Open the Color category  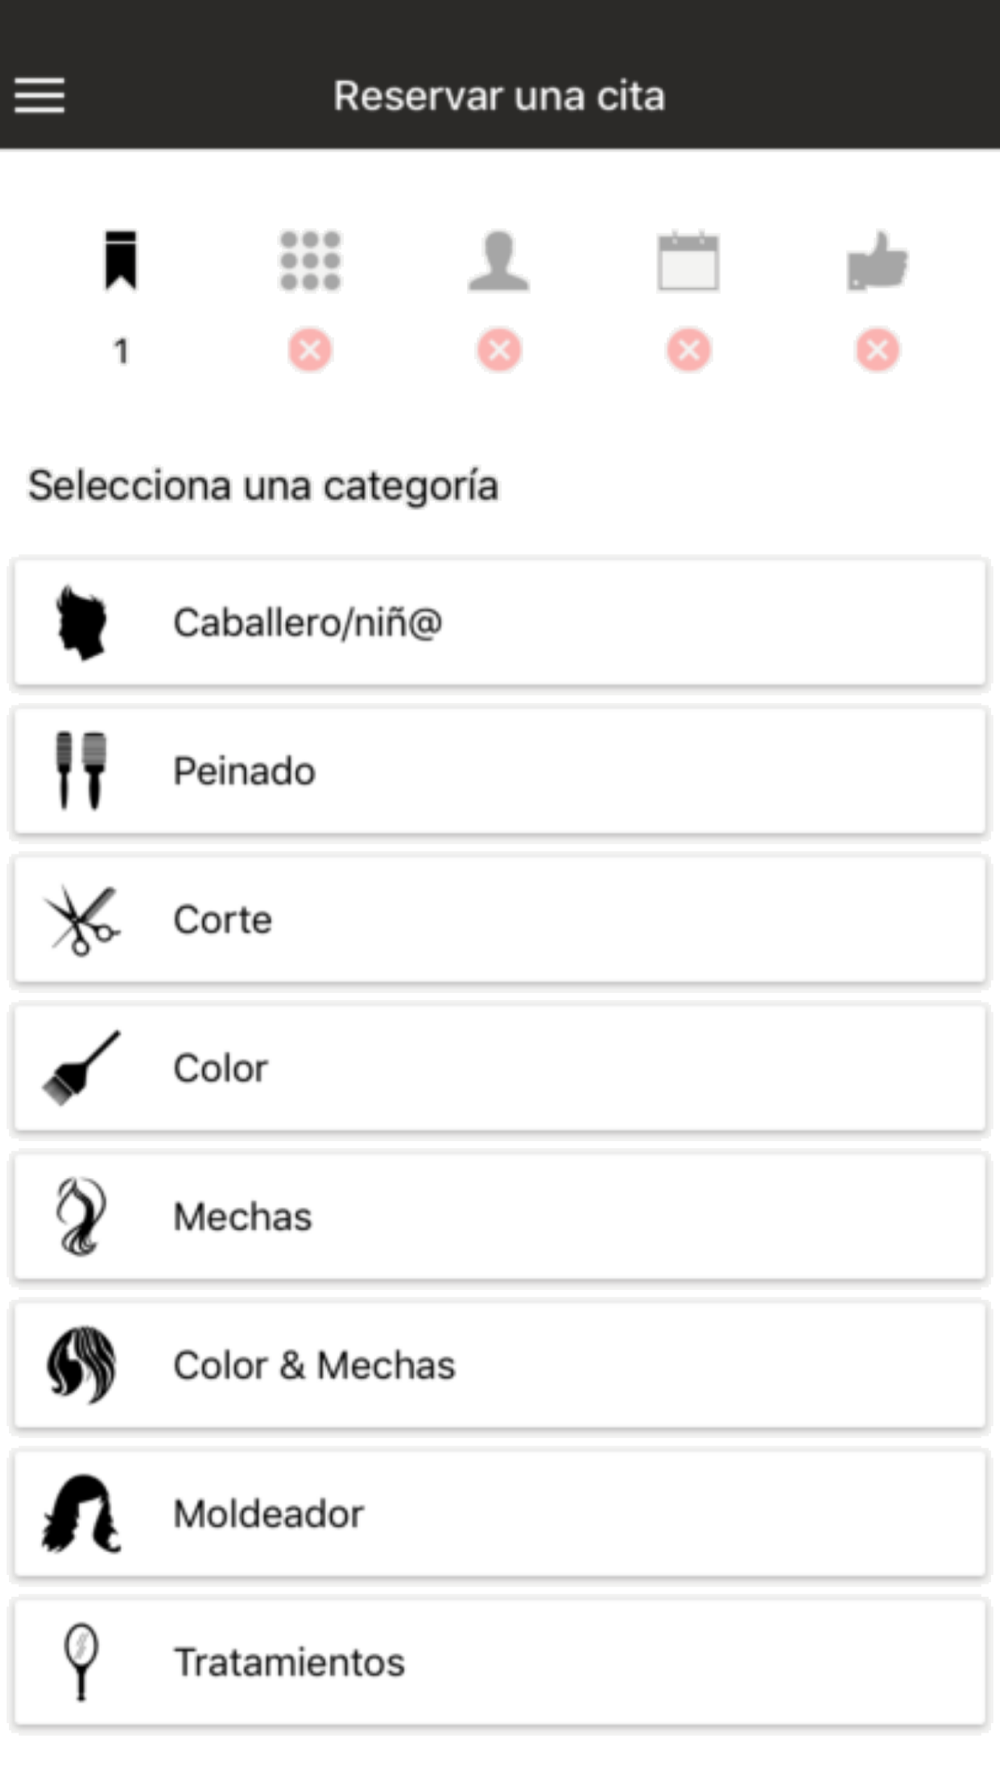(x=500, y=1068)
